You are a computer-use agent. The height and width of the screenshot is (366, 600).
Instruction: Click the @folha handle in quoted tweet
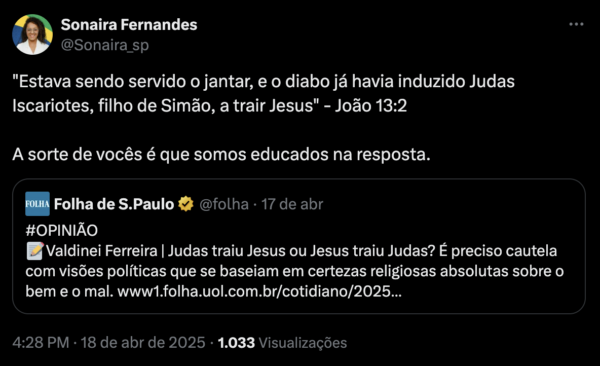coord(224,204)
